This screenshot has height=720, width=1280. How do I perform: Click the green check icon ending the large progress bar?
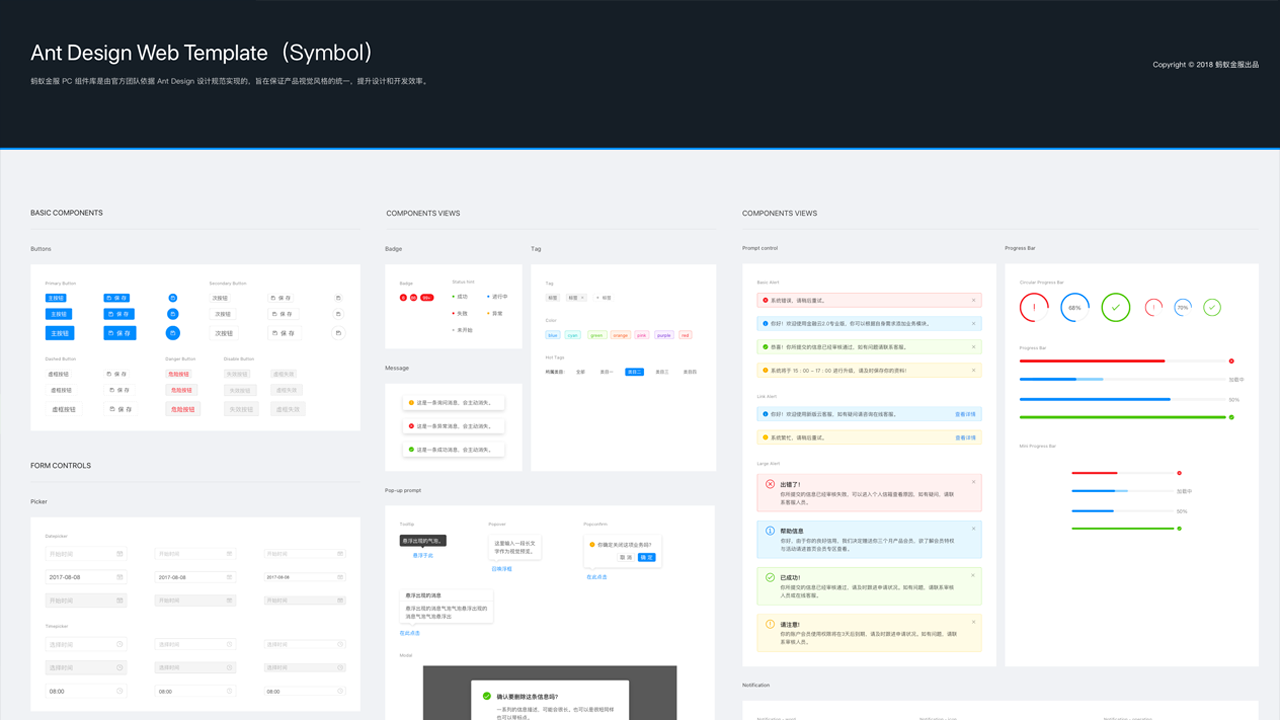1231,417
